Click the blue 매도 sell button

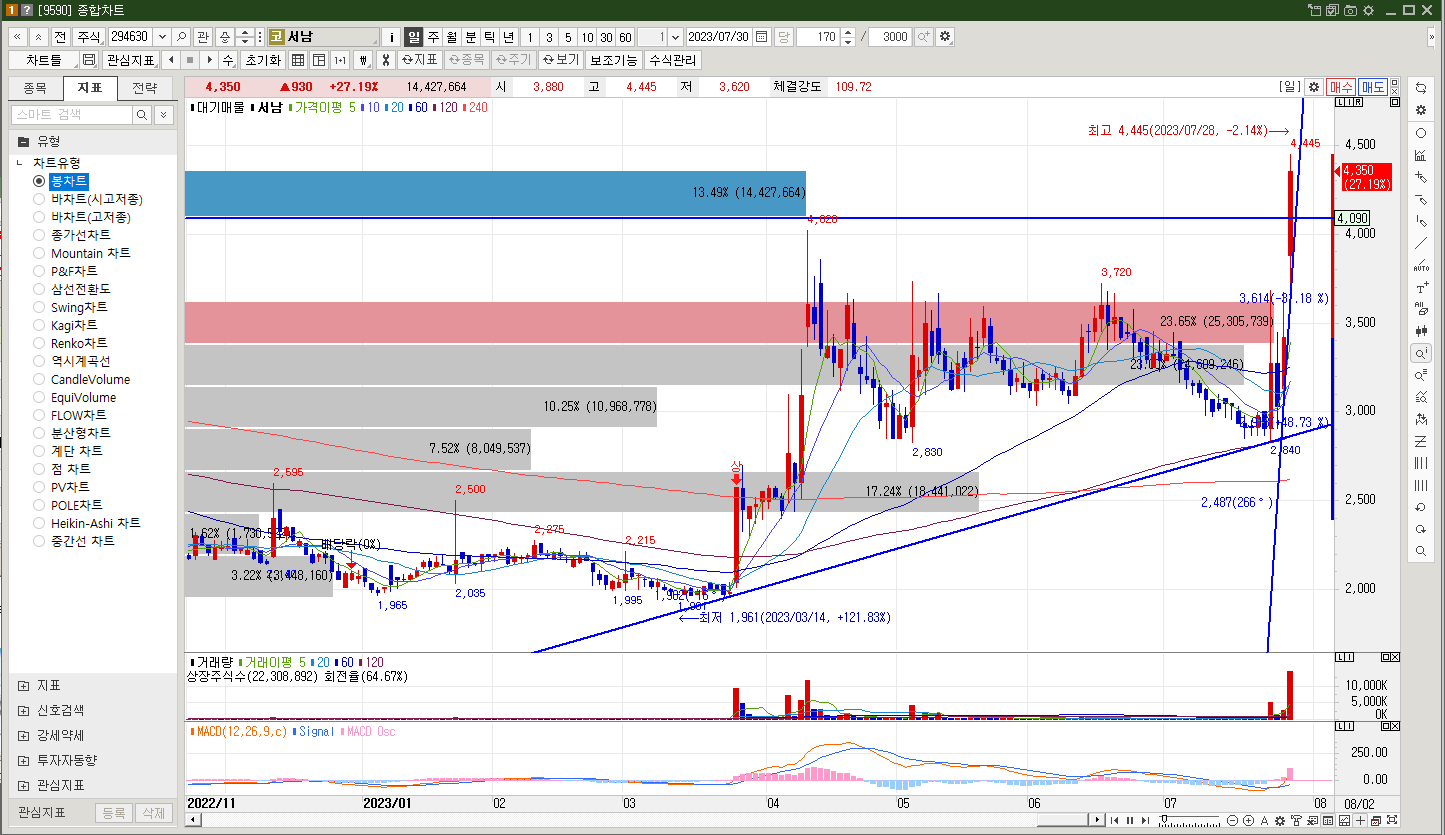(x=1373, y=87)
